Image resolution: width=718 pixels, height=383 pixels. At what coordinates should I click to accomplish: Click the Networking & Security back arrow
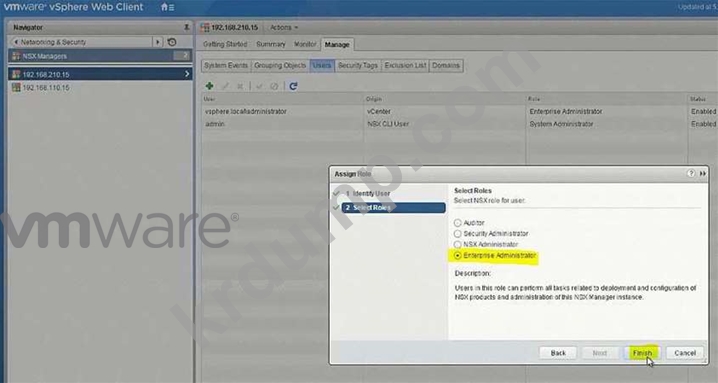(x=16, y=42)
